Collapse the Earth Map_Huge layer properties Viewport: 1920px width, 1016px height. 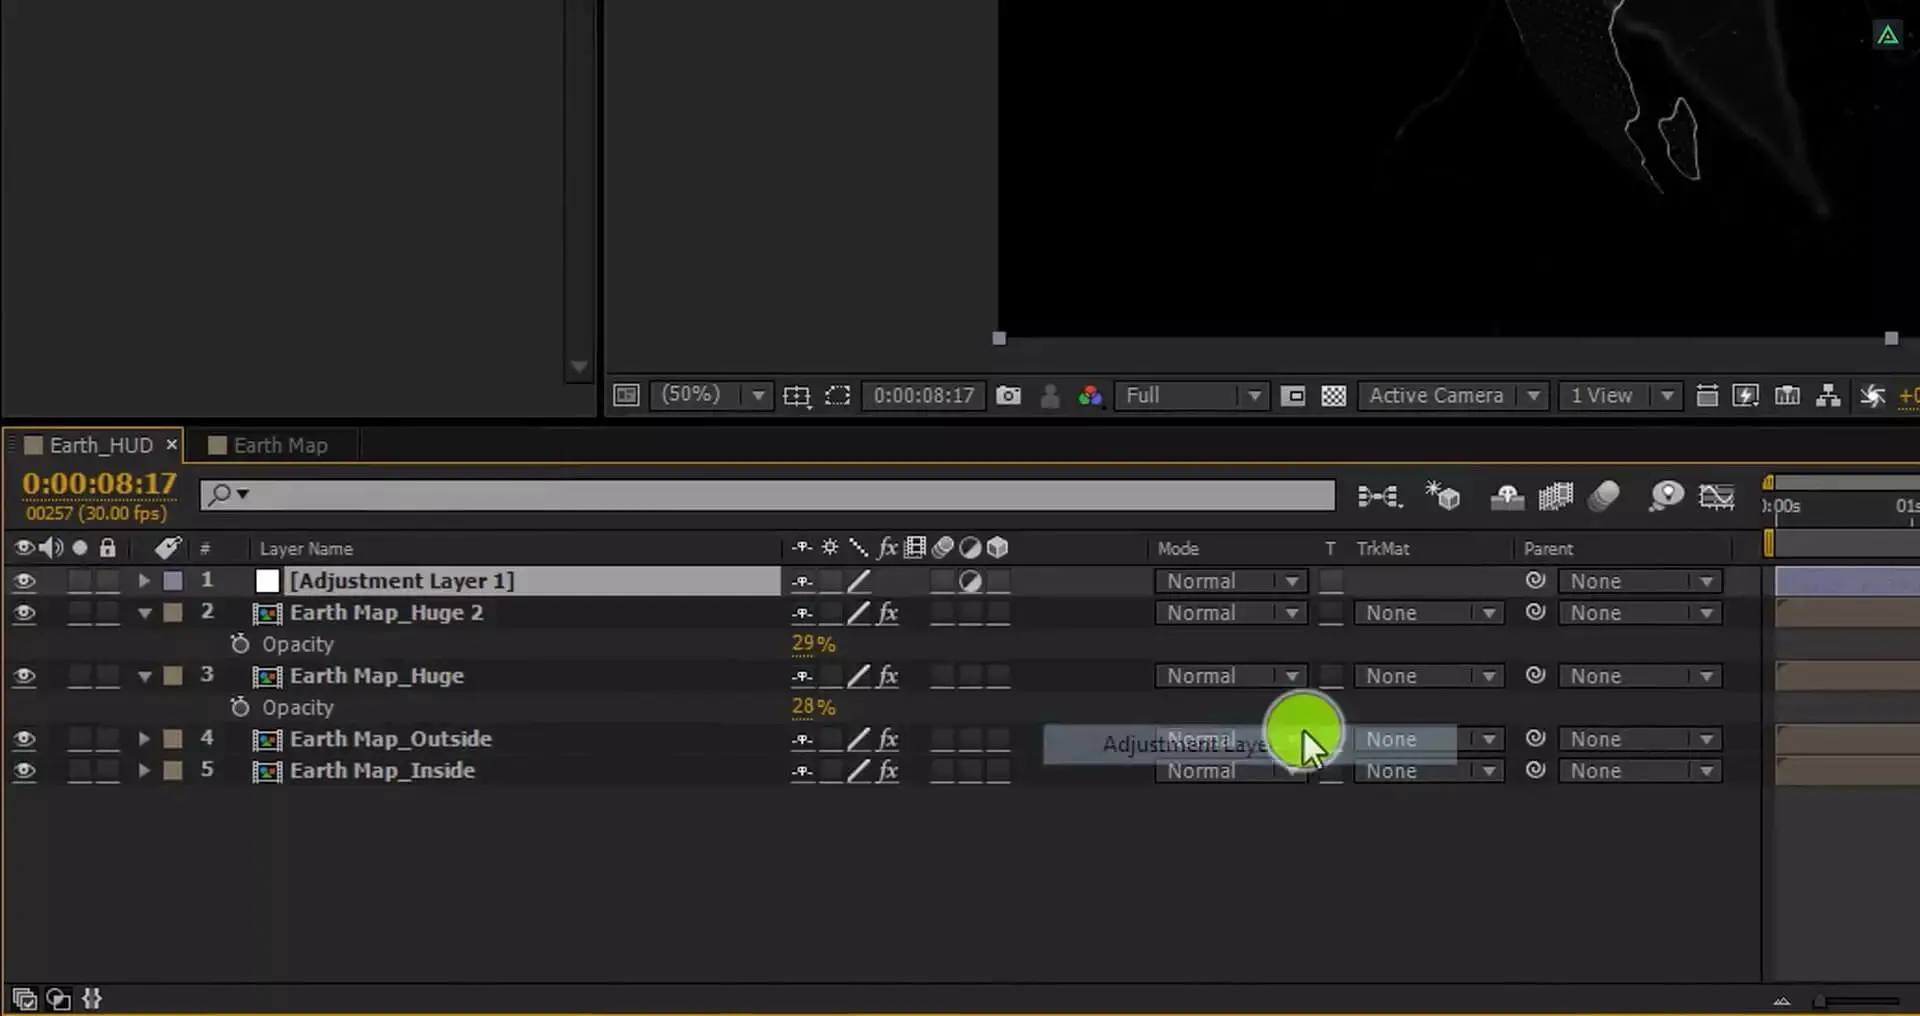point(145,676)
